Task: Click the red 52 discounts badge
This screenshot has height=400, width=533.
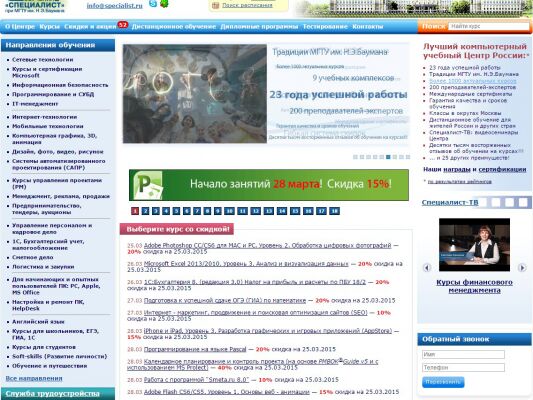Action: (122, 25)
